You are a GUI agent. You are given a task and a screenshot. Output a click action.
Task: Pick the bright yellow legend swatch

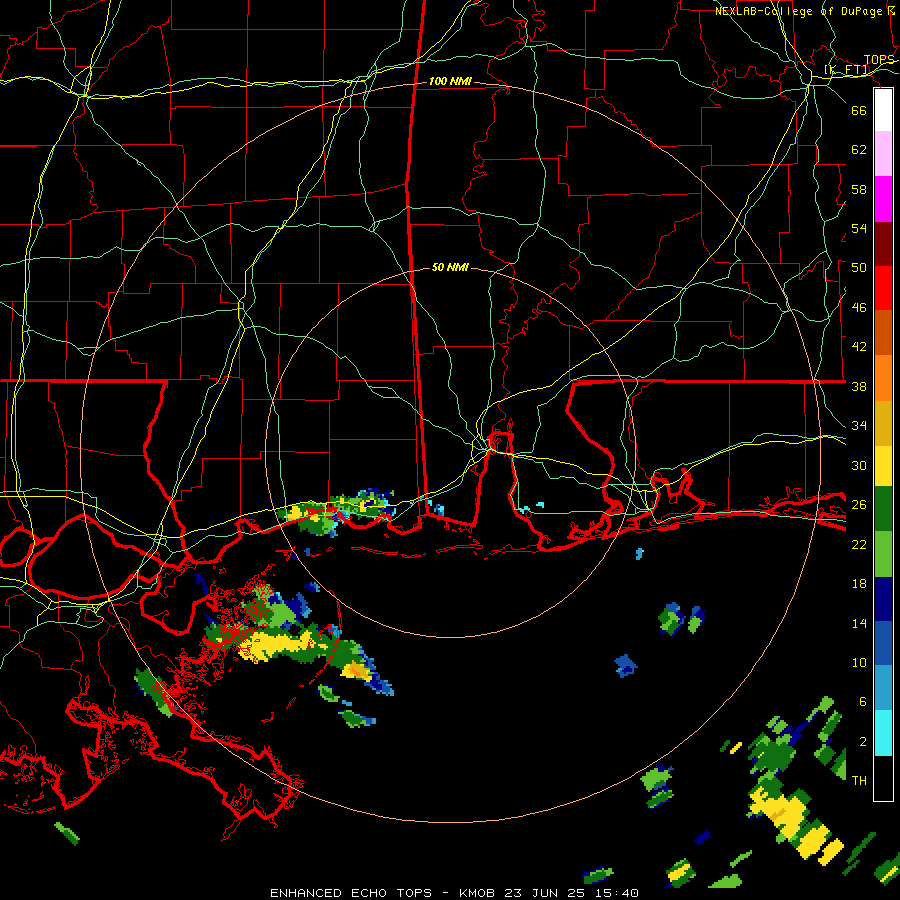click(883, 465)
